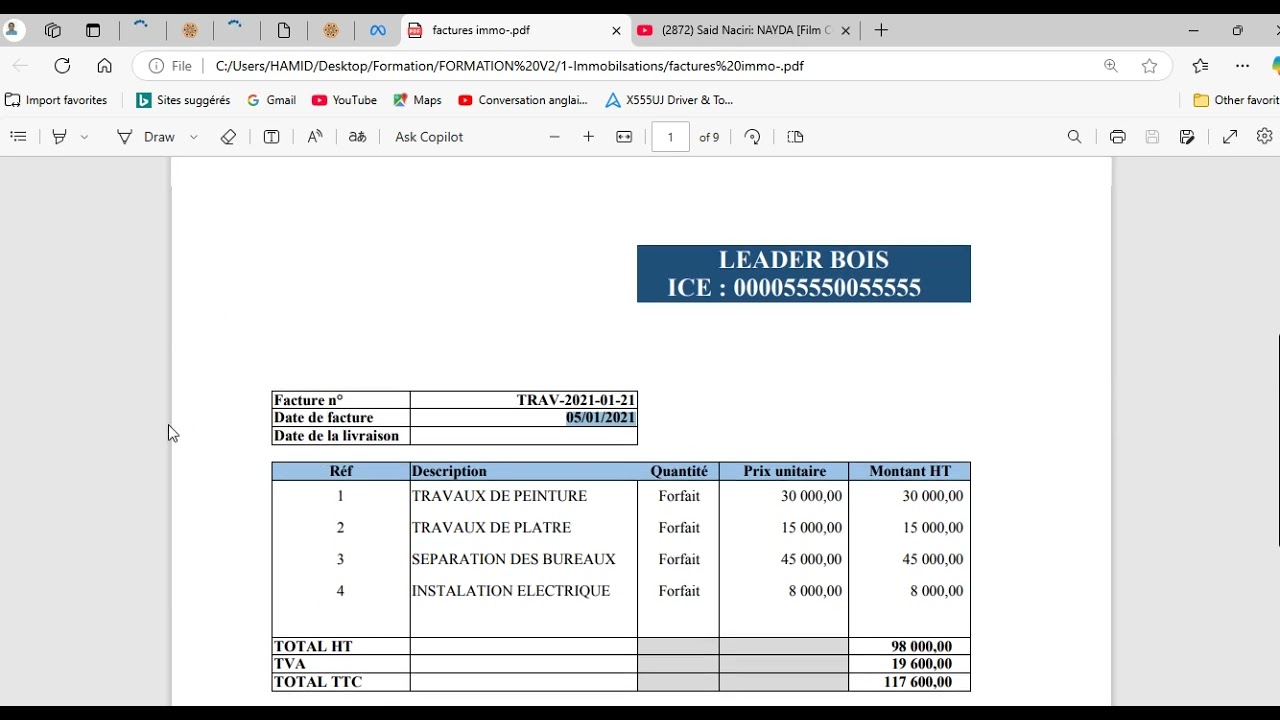Open the browser zoom magnifier in address bar
This screenshot has height=720, width=1280.
click(x=1111, y=66)
